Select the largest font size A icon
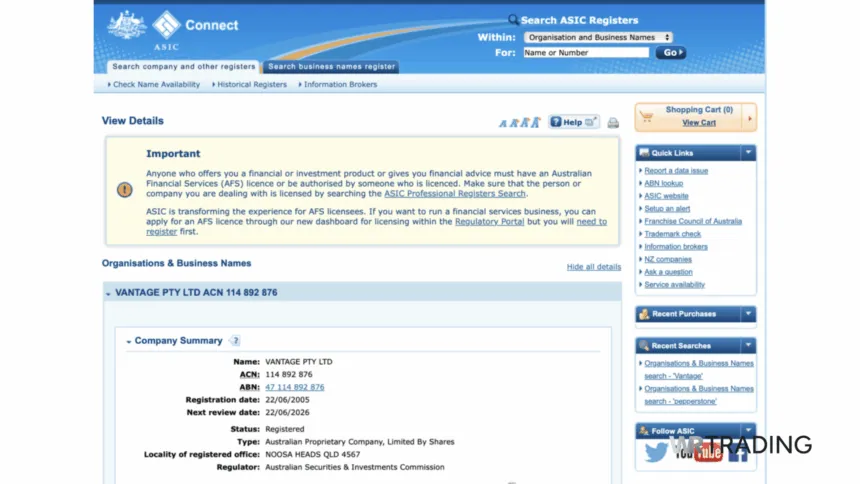The height and width of the screenshot is (484, 860). (536, 122)
